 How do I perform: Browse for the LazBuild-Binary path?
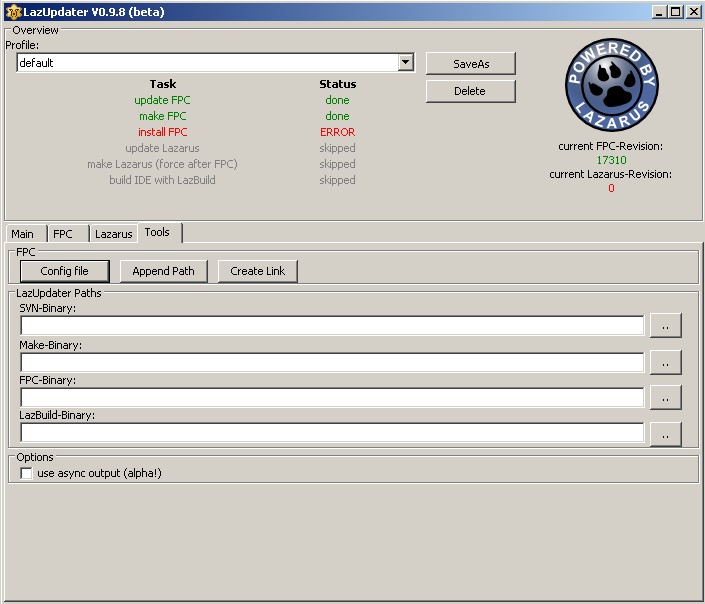point(665,434)
